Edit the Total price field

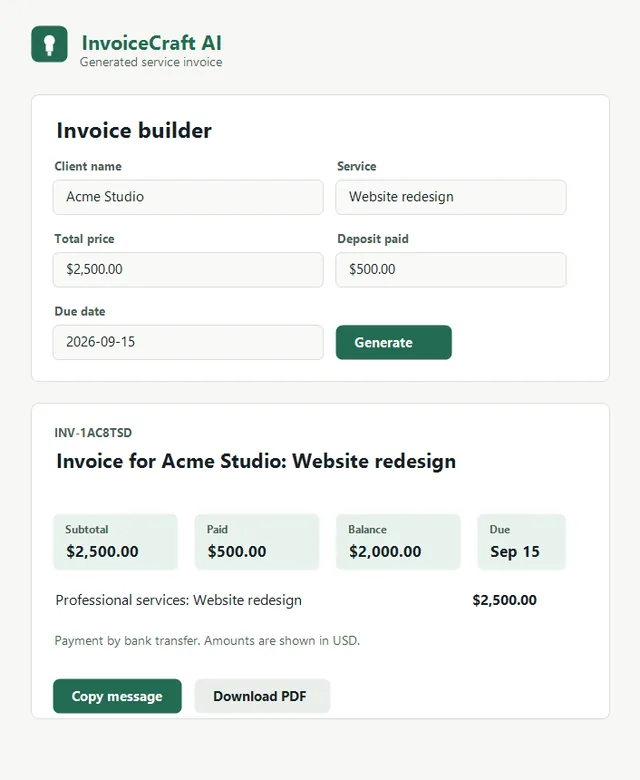click(188, 270)
